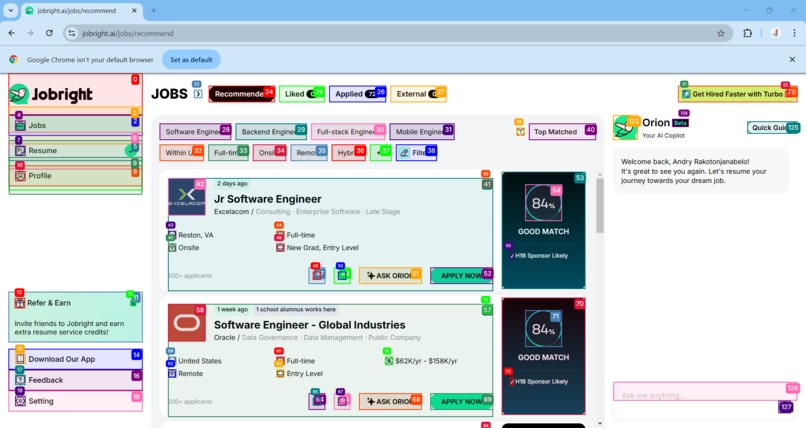Click APPLY NOW for Oracle Software Engineer
Screen dimensions: 806x428
click(461, 401)
